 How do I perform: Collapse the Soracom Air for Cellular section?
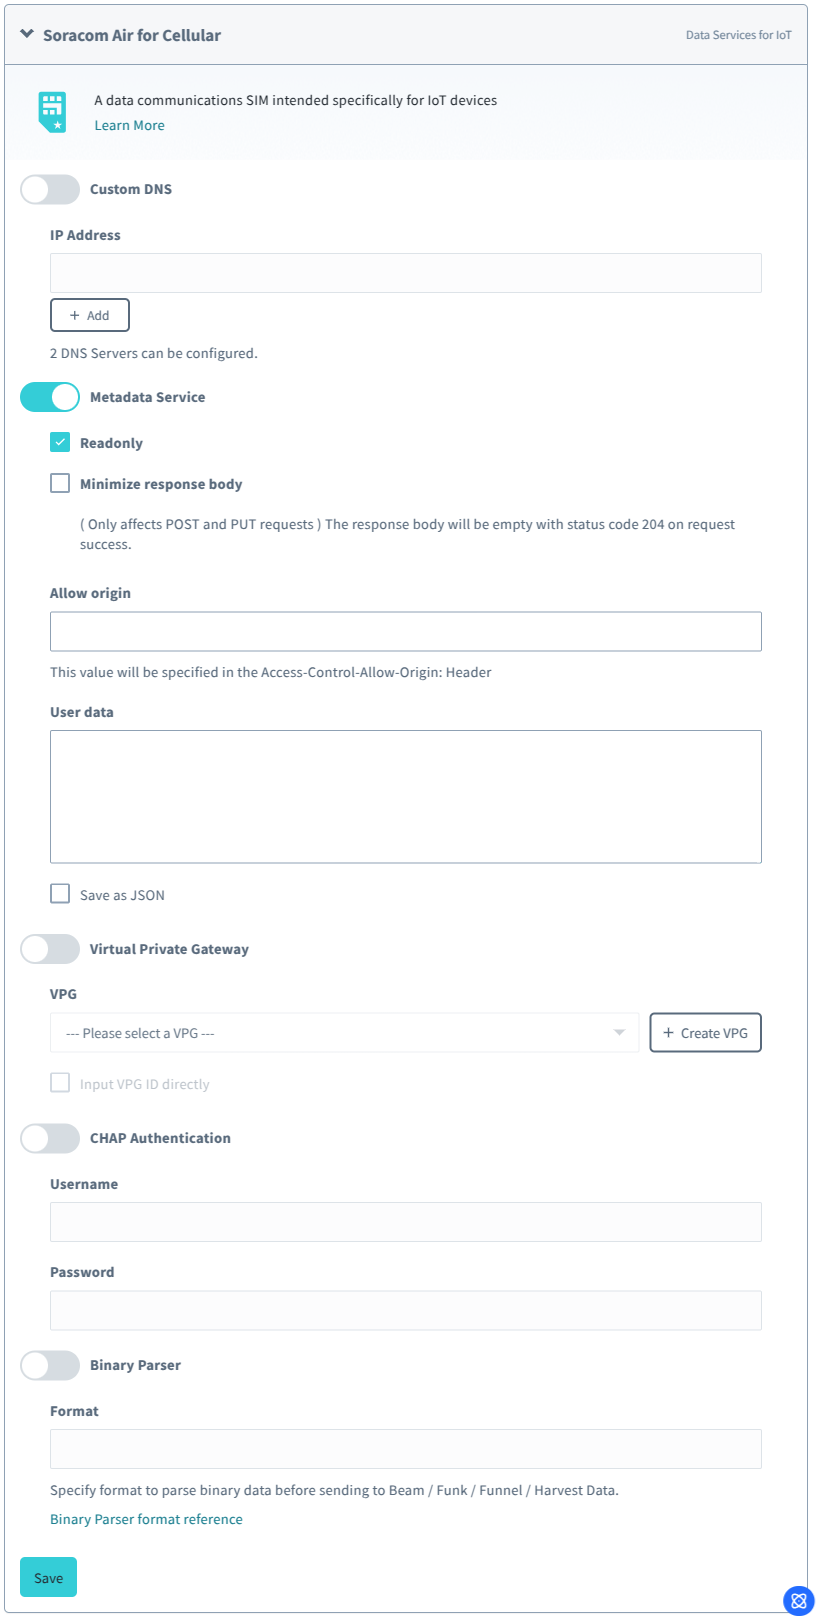(27, 34)
